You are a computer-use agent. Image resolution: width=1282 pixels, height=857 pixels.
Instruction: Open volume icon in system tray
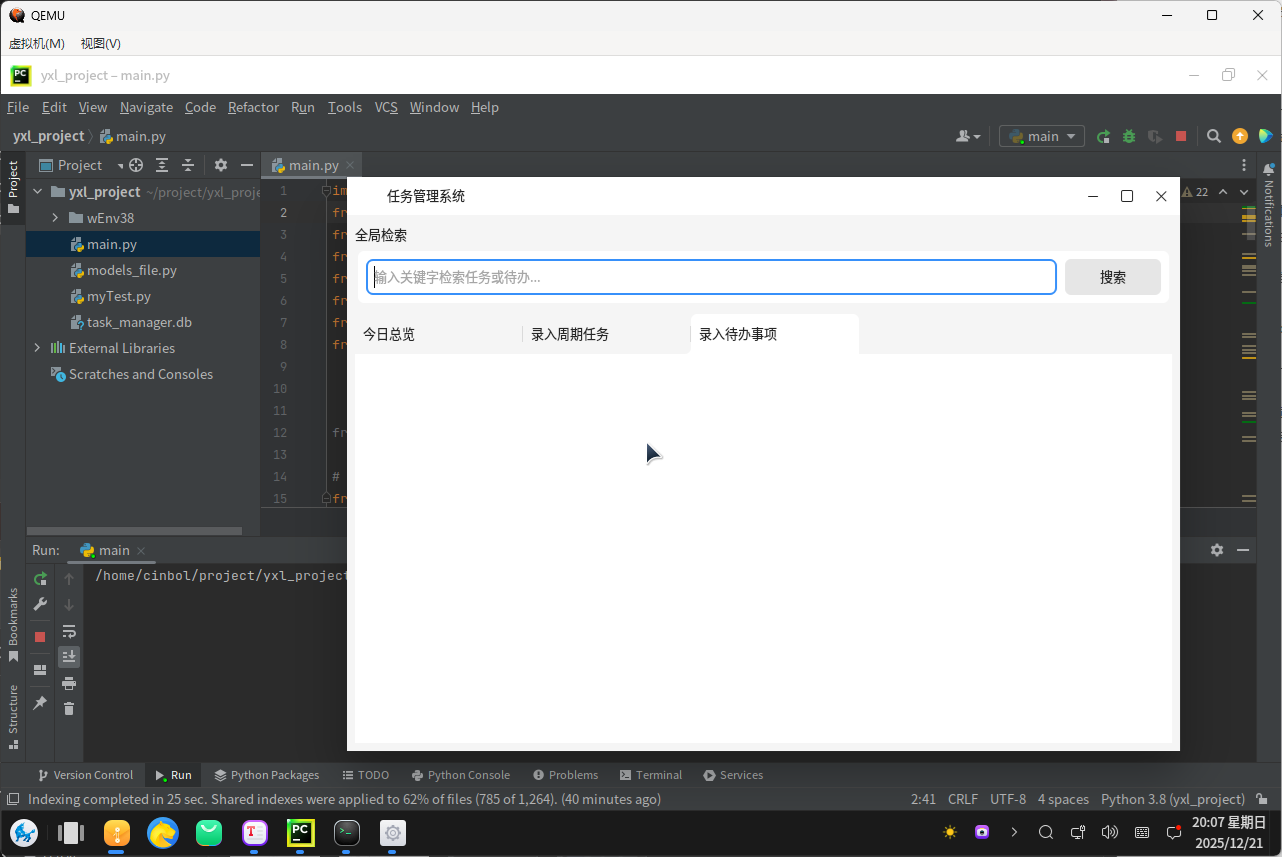(x=1109, y=832)
